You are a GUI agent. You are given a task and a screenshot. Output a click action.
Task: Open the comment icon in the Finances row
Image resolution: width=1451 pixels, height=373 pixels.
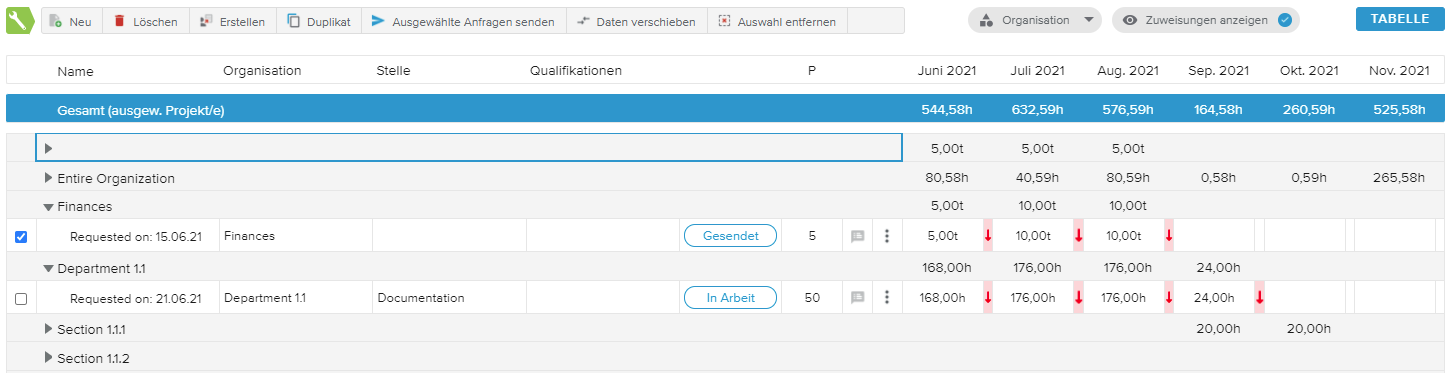pos(857,237)
